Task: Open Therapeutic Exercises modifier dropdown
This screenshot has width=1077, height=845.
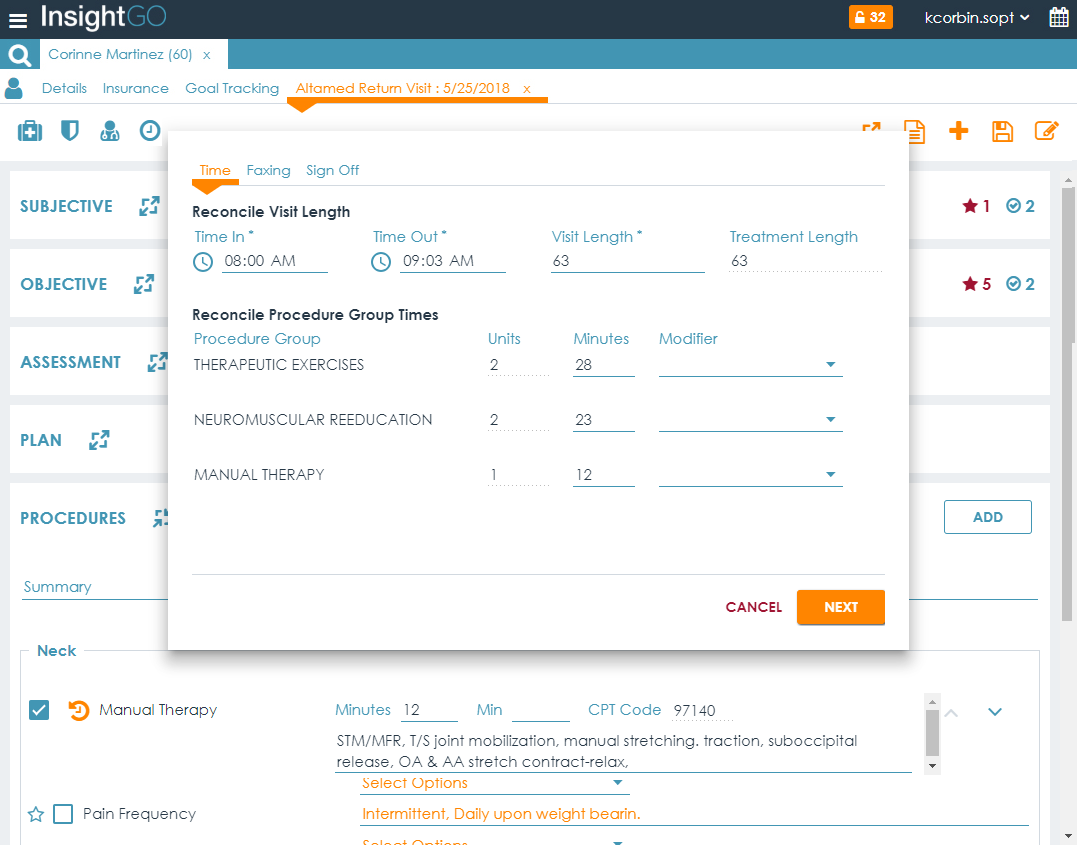Action: 750,365
